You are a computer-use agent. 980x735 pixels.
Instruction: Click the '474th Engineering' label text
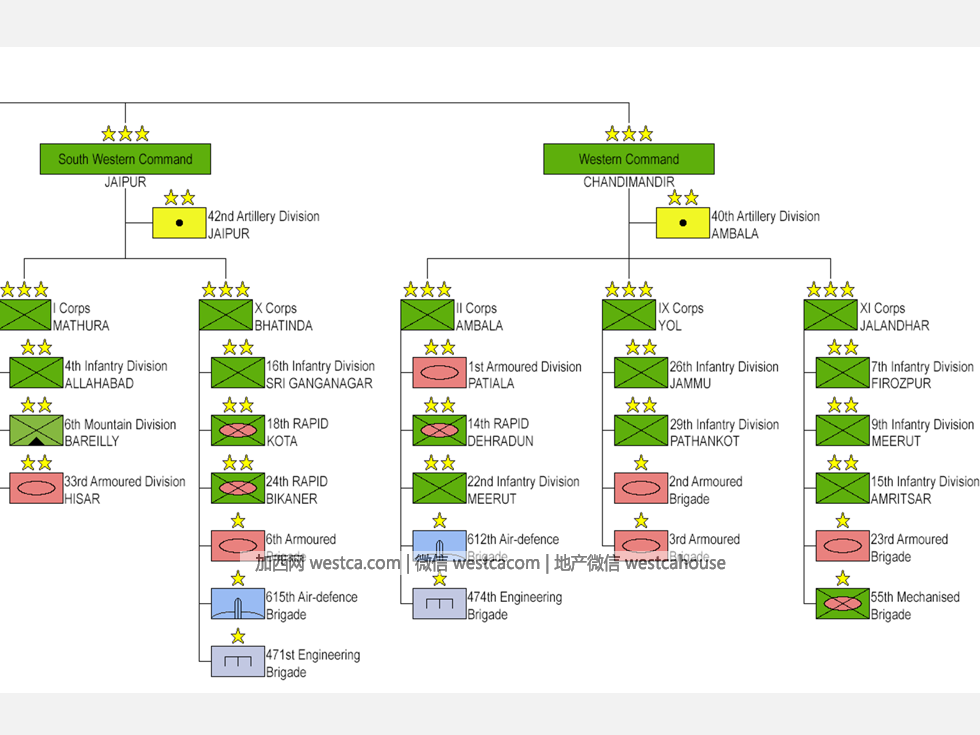pyautogui.click(x=514, y=597)
